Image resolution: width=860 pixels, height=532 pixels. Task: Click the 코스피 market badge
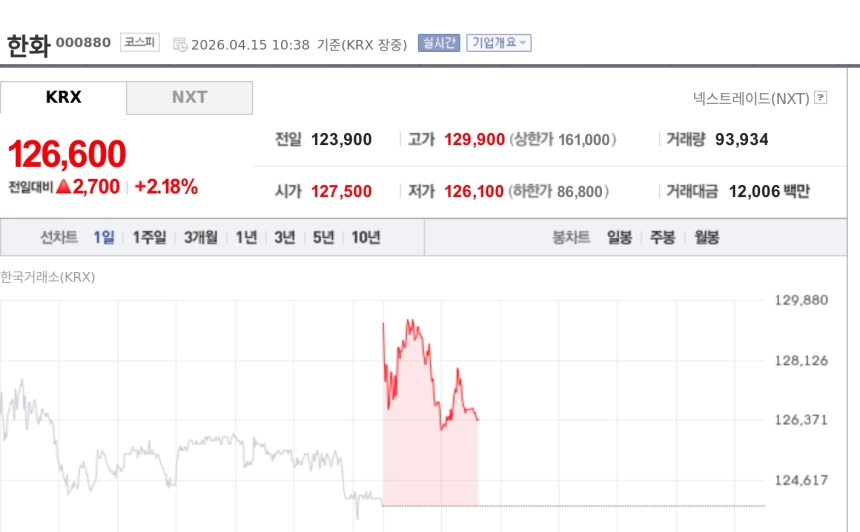[140, 42]
